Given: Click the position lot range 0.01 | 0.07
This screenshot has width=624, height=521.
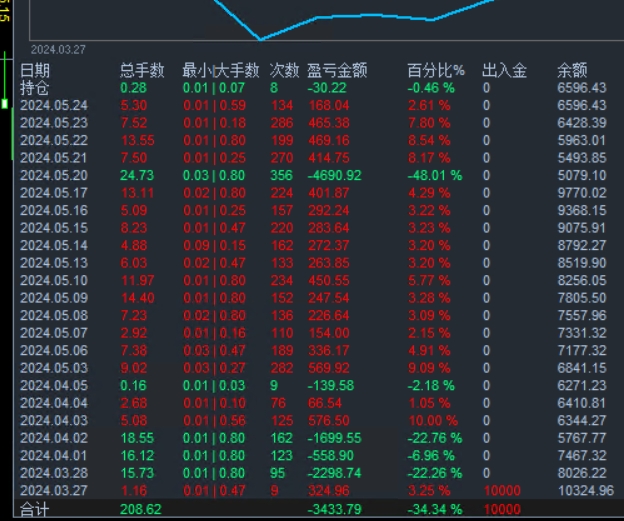Looking at the screenshot, I should pos(214,88).
